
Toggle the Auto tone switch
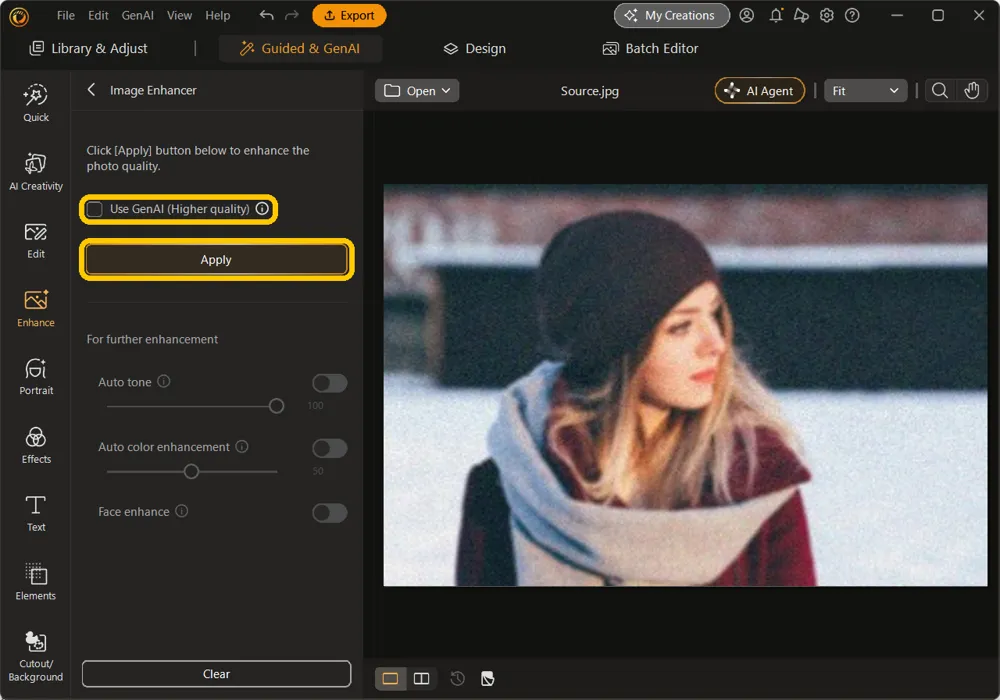pos(330,383)
